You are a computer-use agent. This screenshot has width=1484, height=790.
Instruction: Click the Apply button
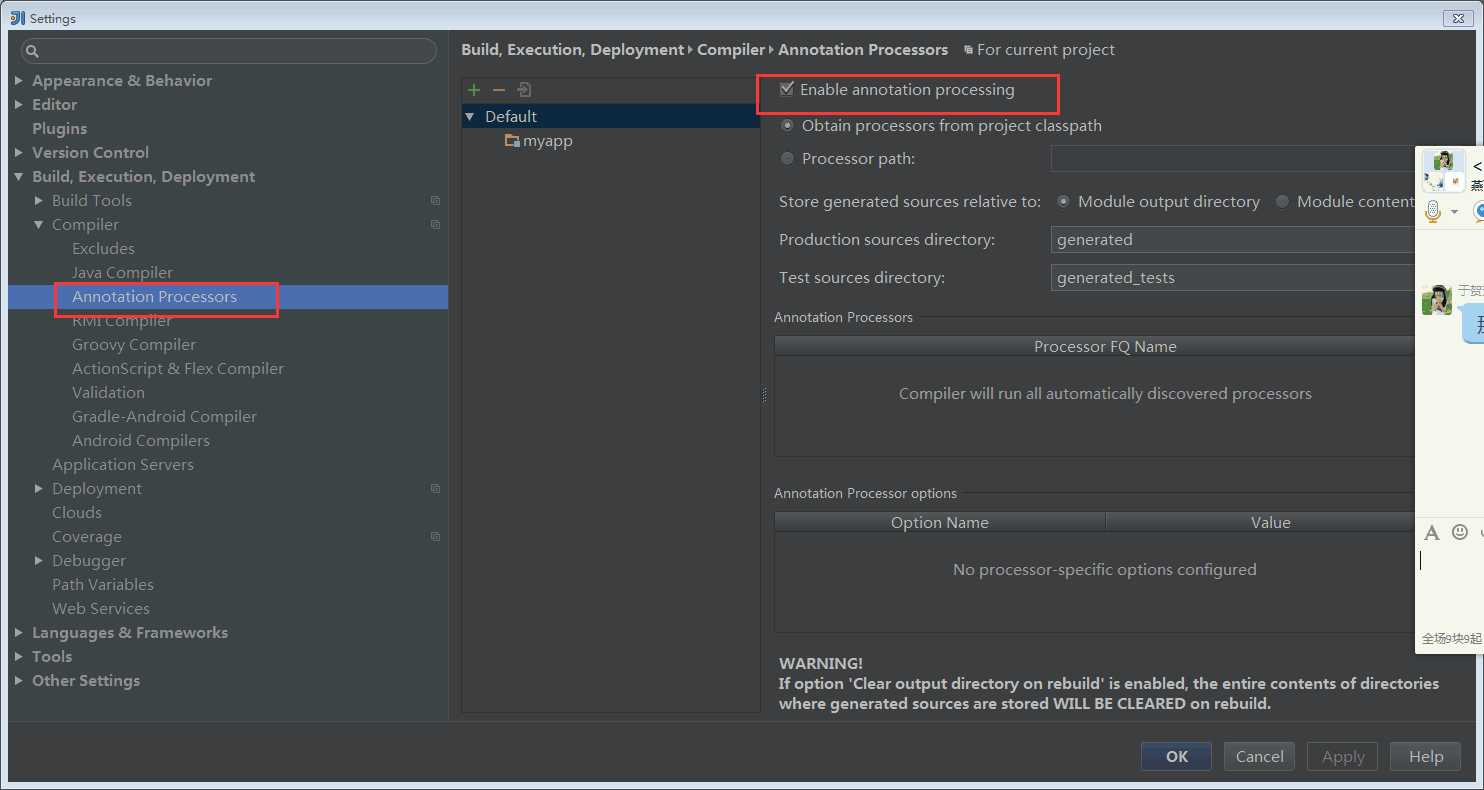(x=1343, y=756)
